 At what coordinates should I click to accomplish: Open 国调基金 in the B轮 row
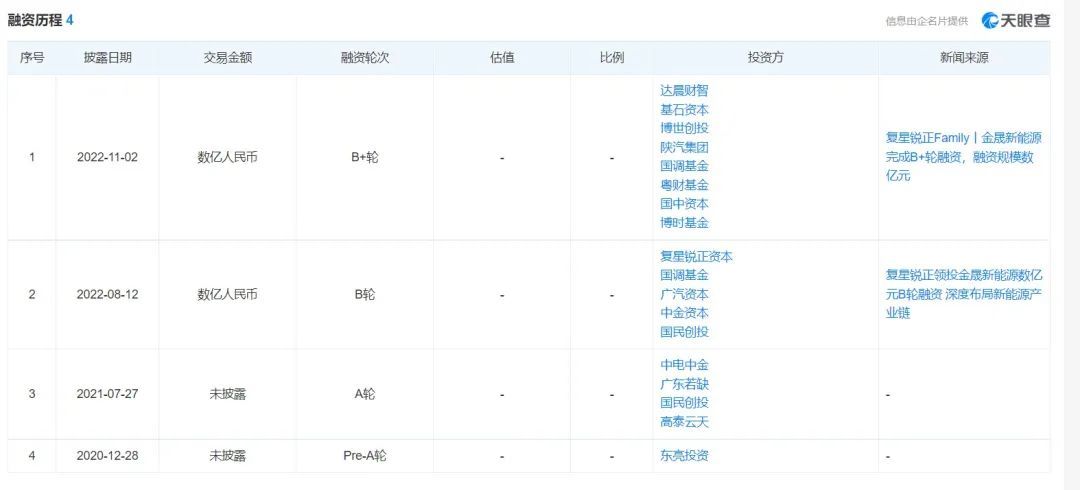(x=684, y=275)
